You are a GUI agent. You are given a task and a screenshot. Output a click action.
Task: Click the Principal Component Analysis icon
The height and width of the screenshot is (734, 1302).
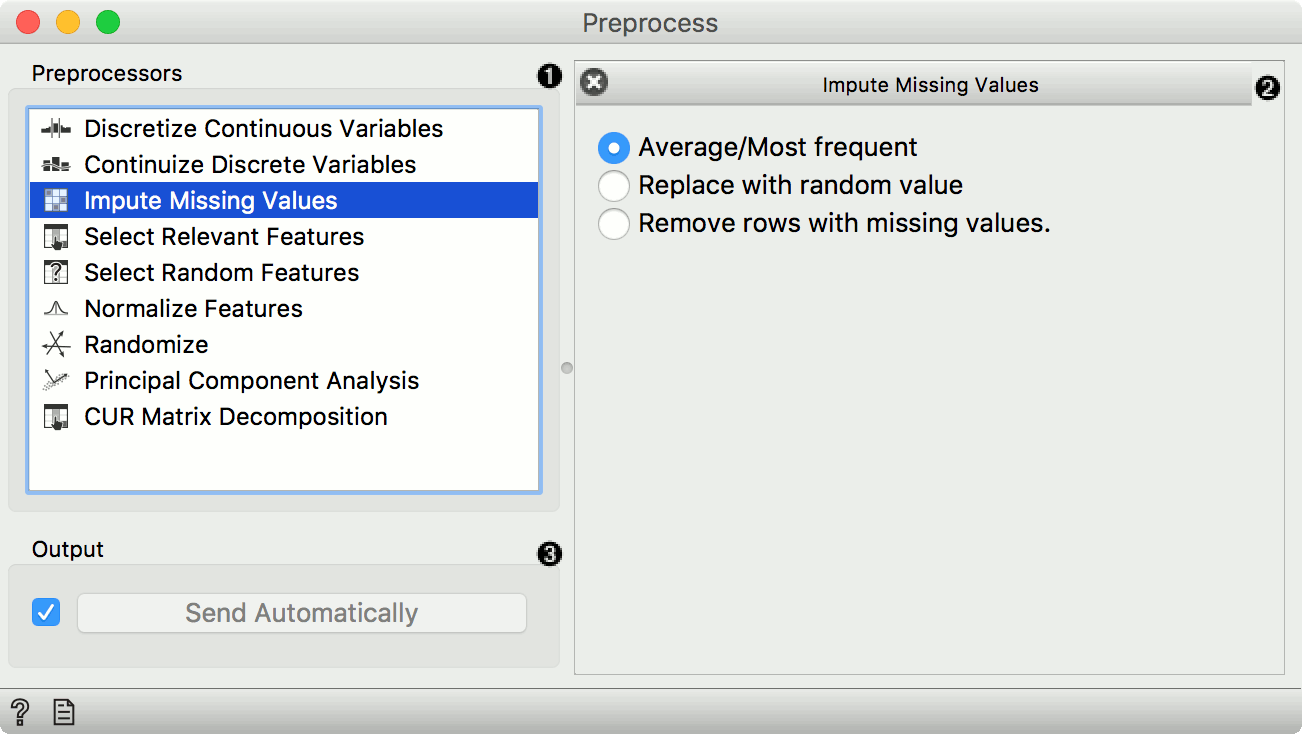[56, 381]
